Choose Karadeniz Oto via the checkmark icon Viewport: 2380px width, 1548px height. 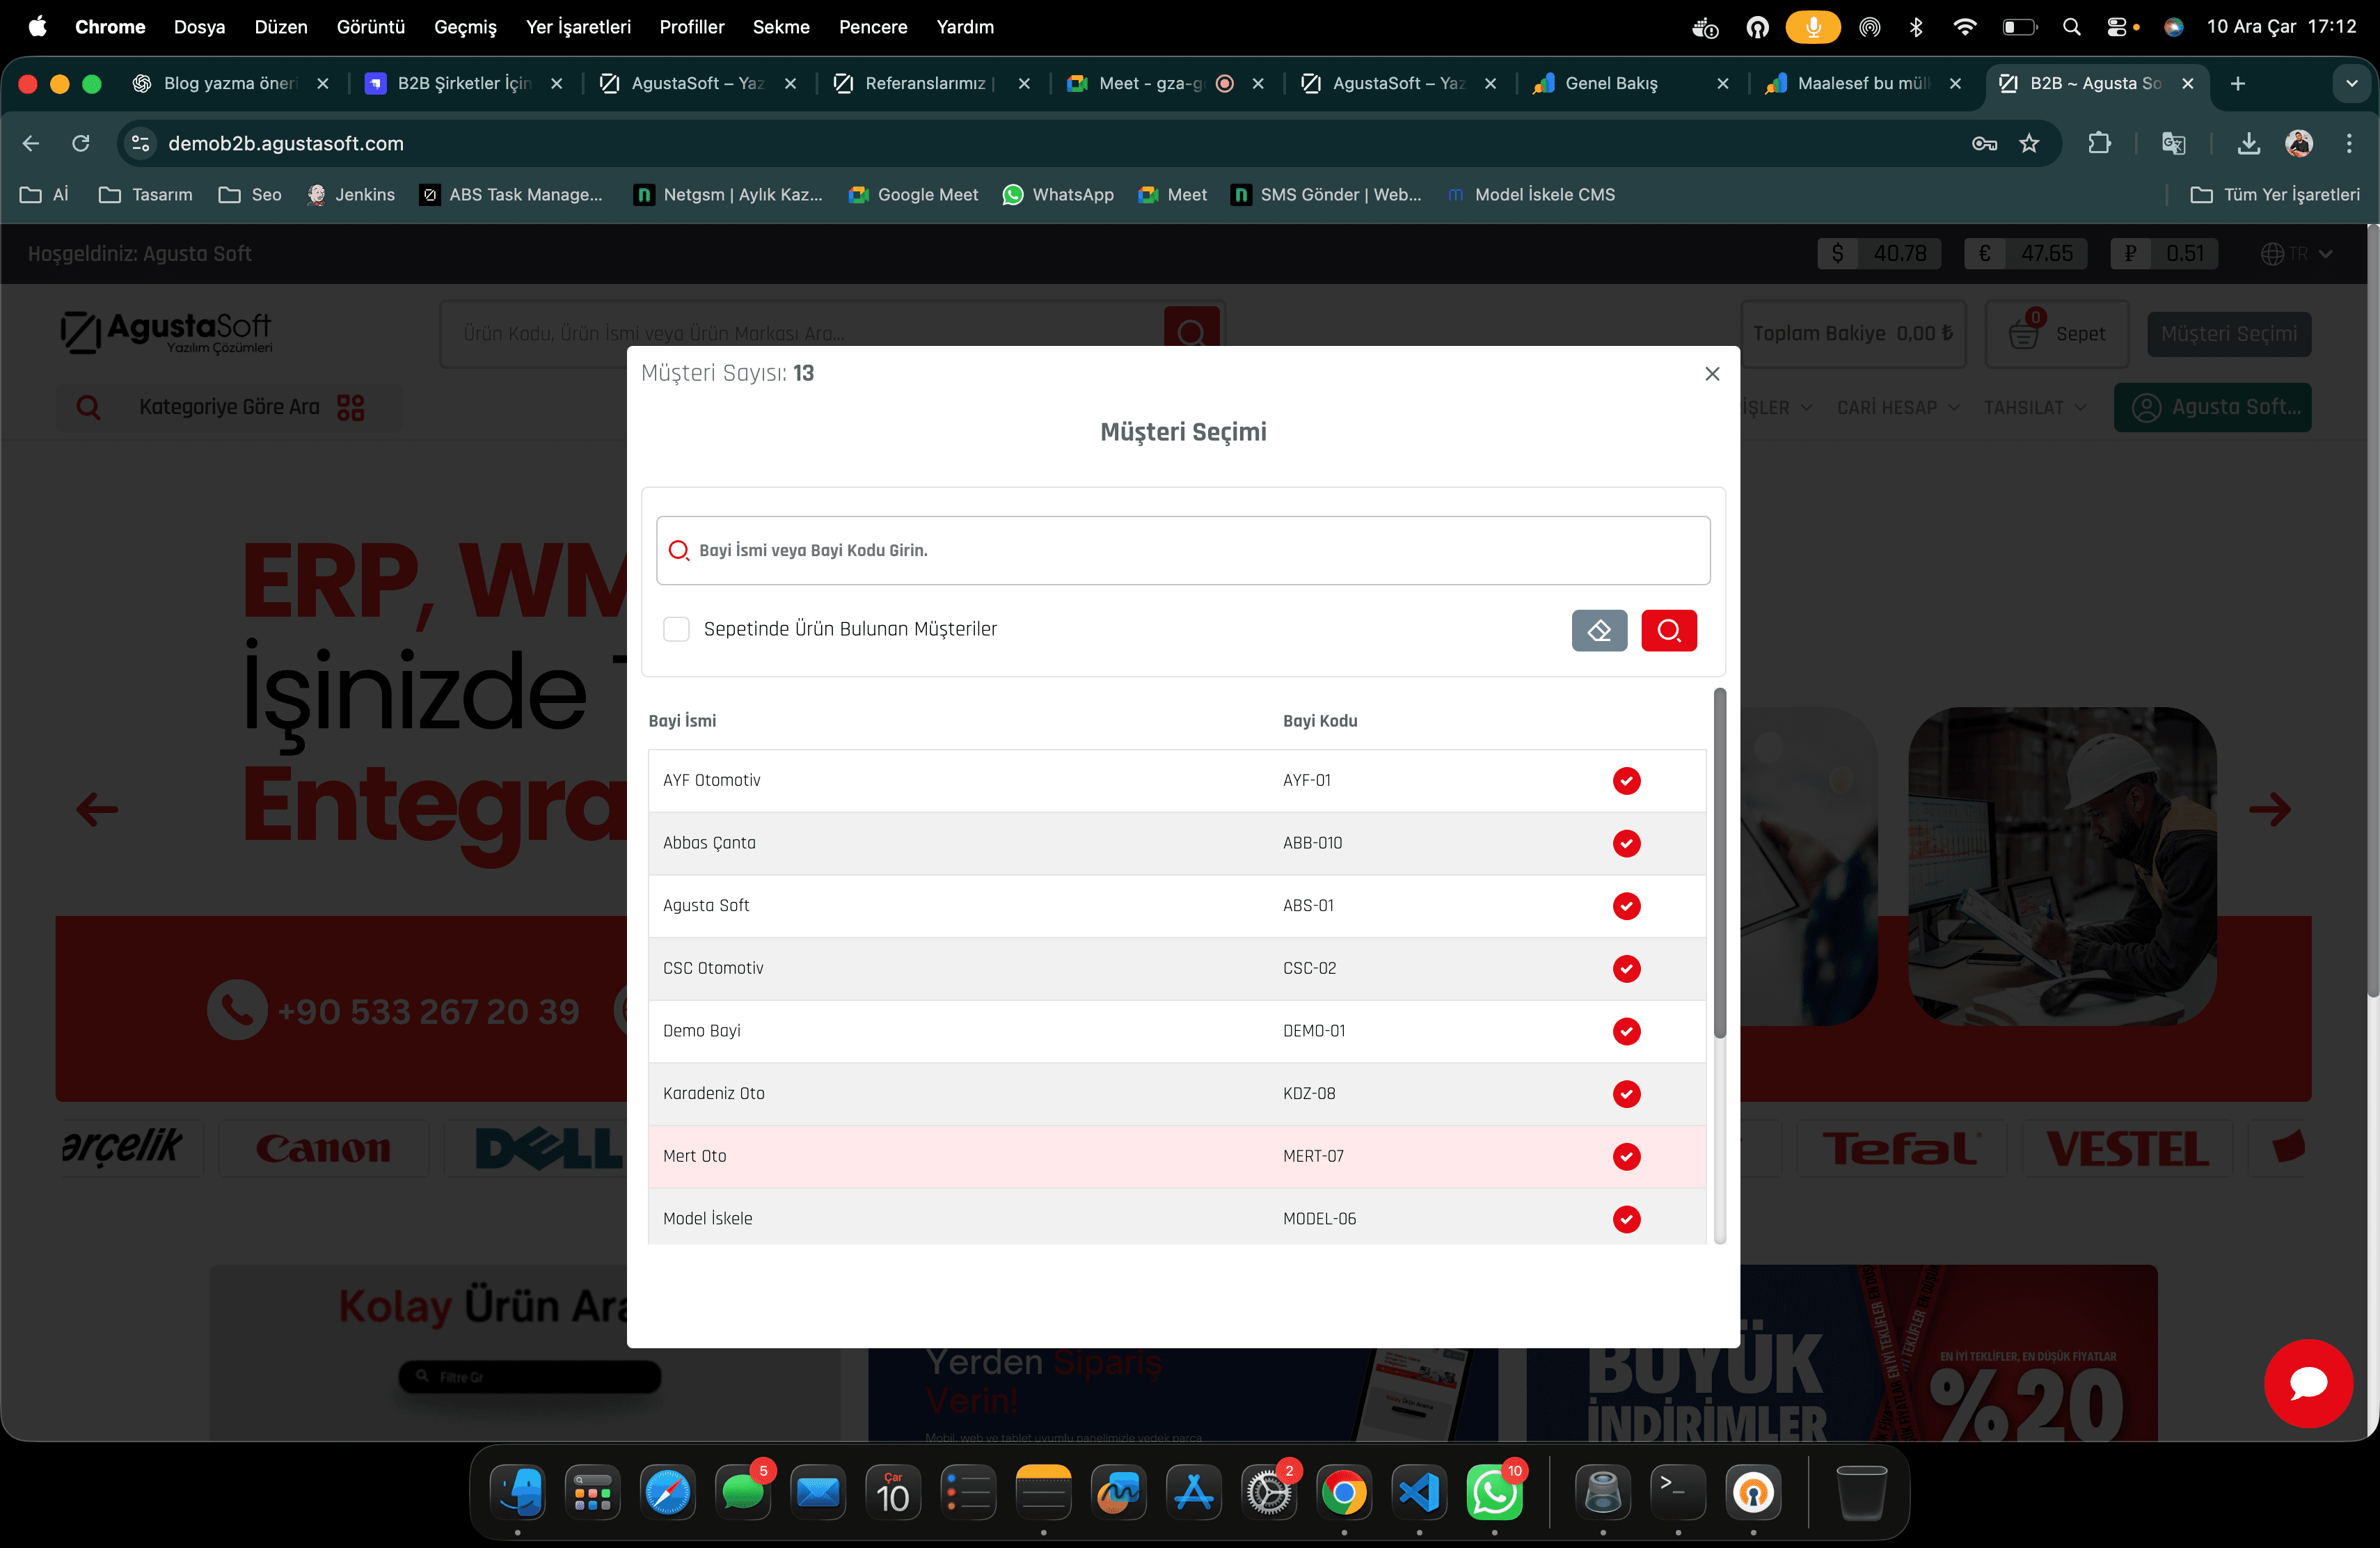(1626, 1094)
